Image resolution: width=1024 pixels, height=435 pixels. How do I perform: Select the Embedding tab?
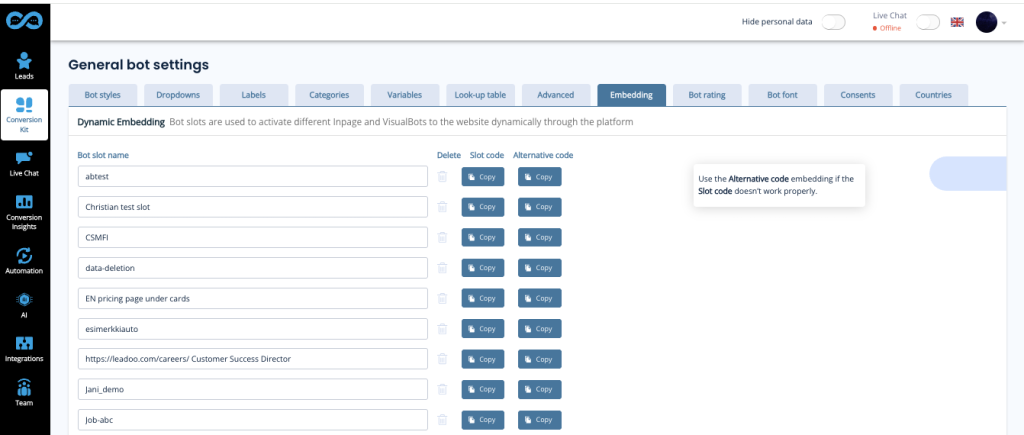(632, 95)
